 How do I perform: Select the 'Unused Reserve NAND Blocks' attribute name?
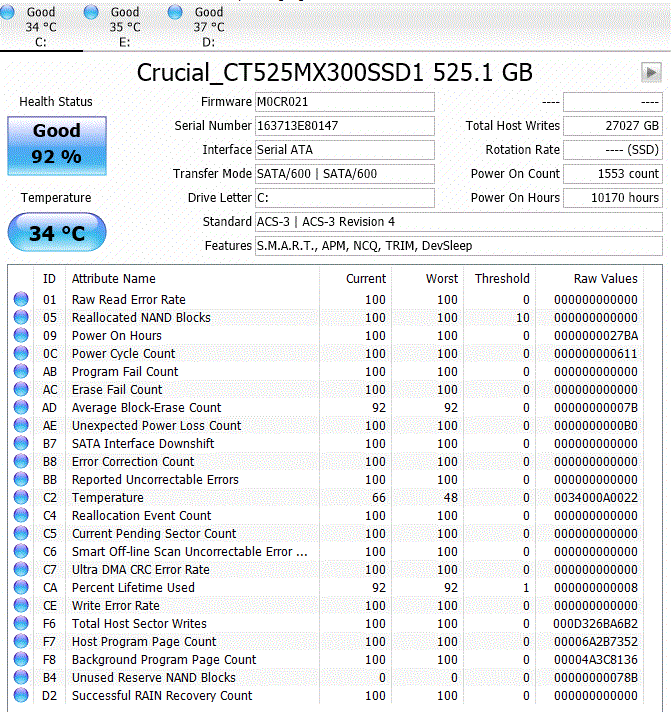(153, 677)
